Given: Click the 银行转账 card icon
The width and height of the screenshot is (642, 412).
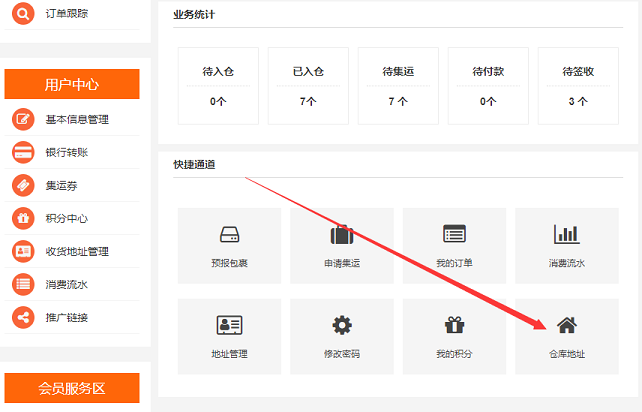Looking at the screenshot, I should [23, 153].
